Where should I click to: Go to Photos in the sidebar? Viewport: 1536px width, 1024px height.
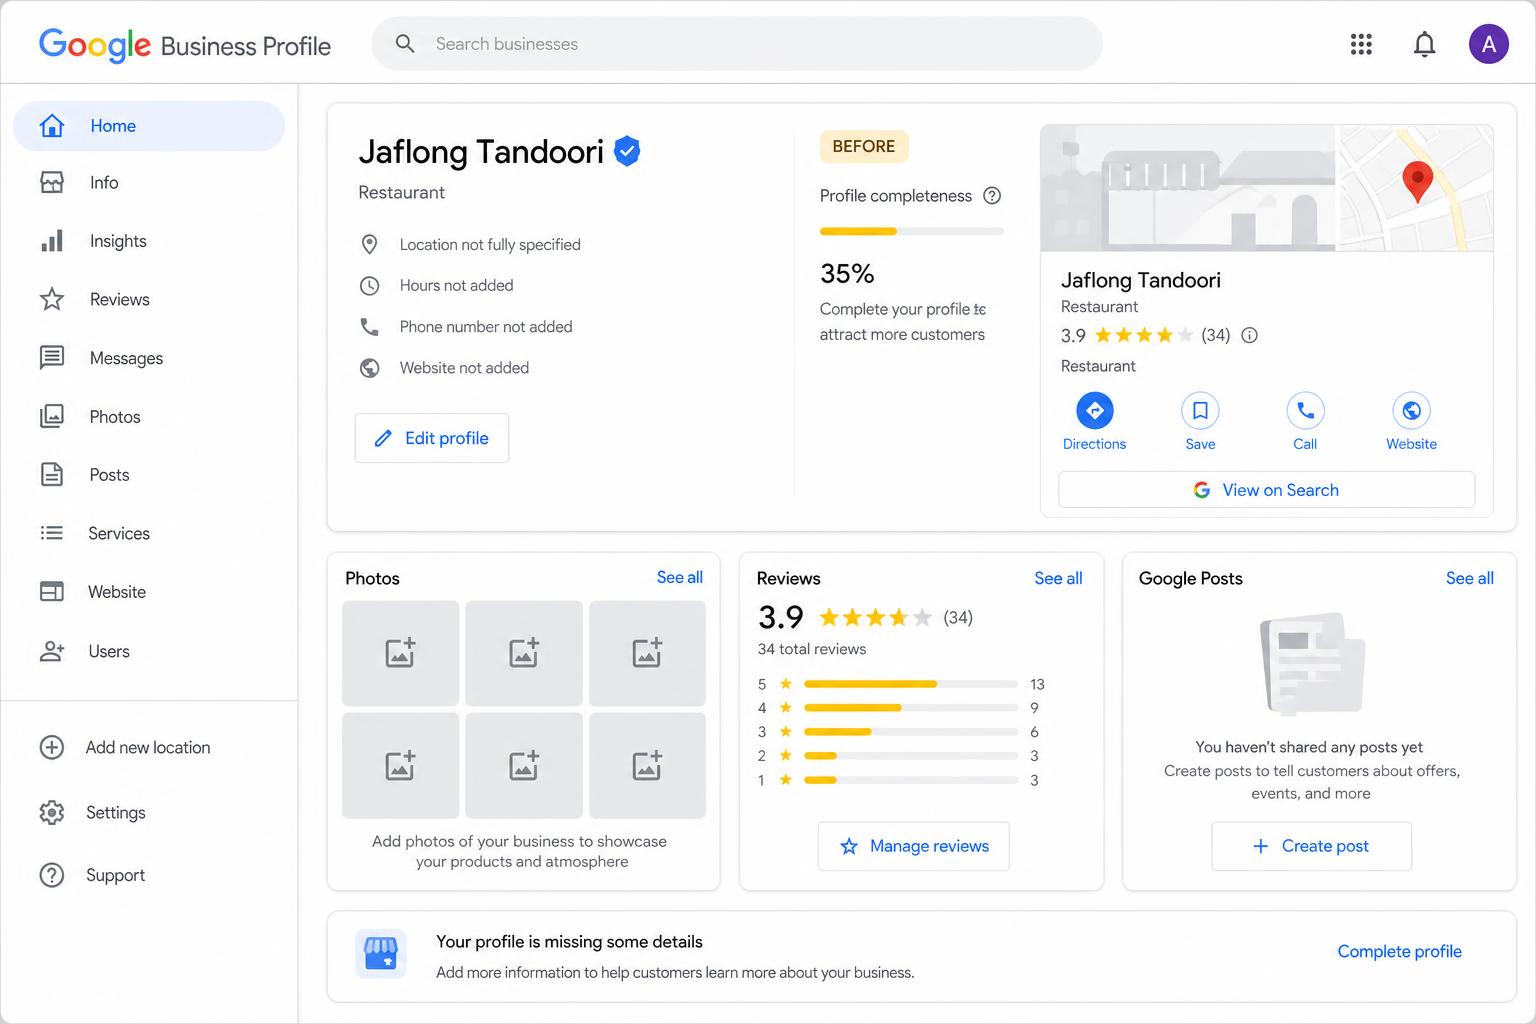pos(149,417)
